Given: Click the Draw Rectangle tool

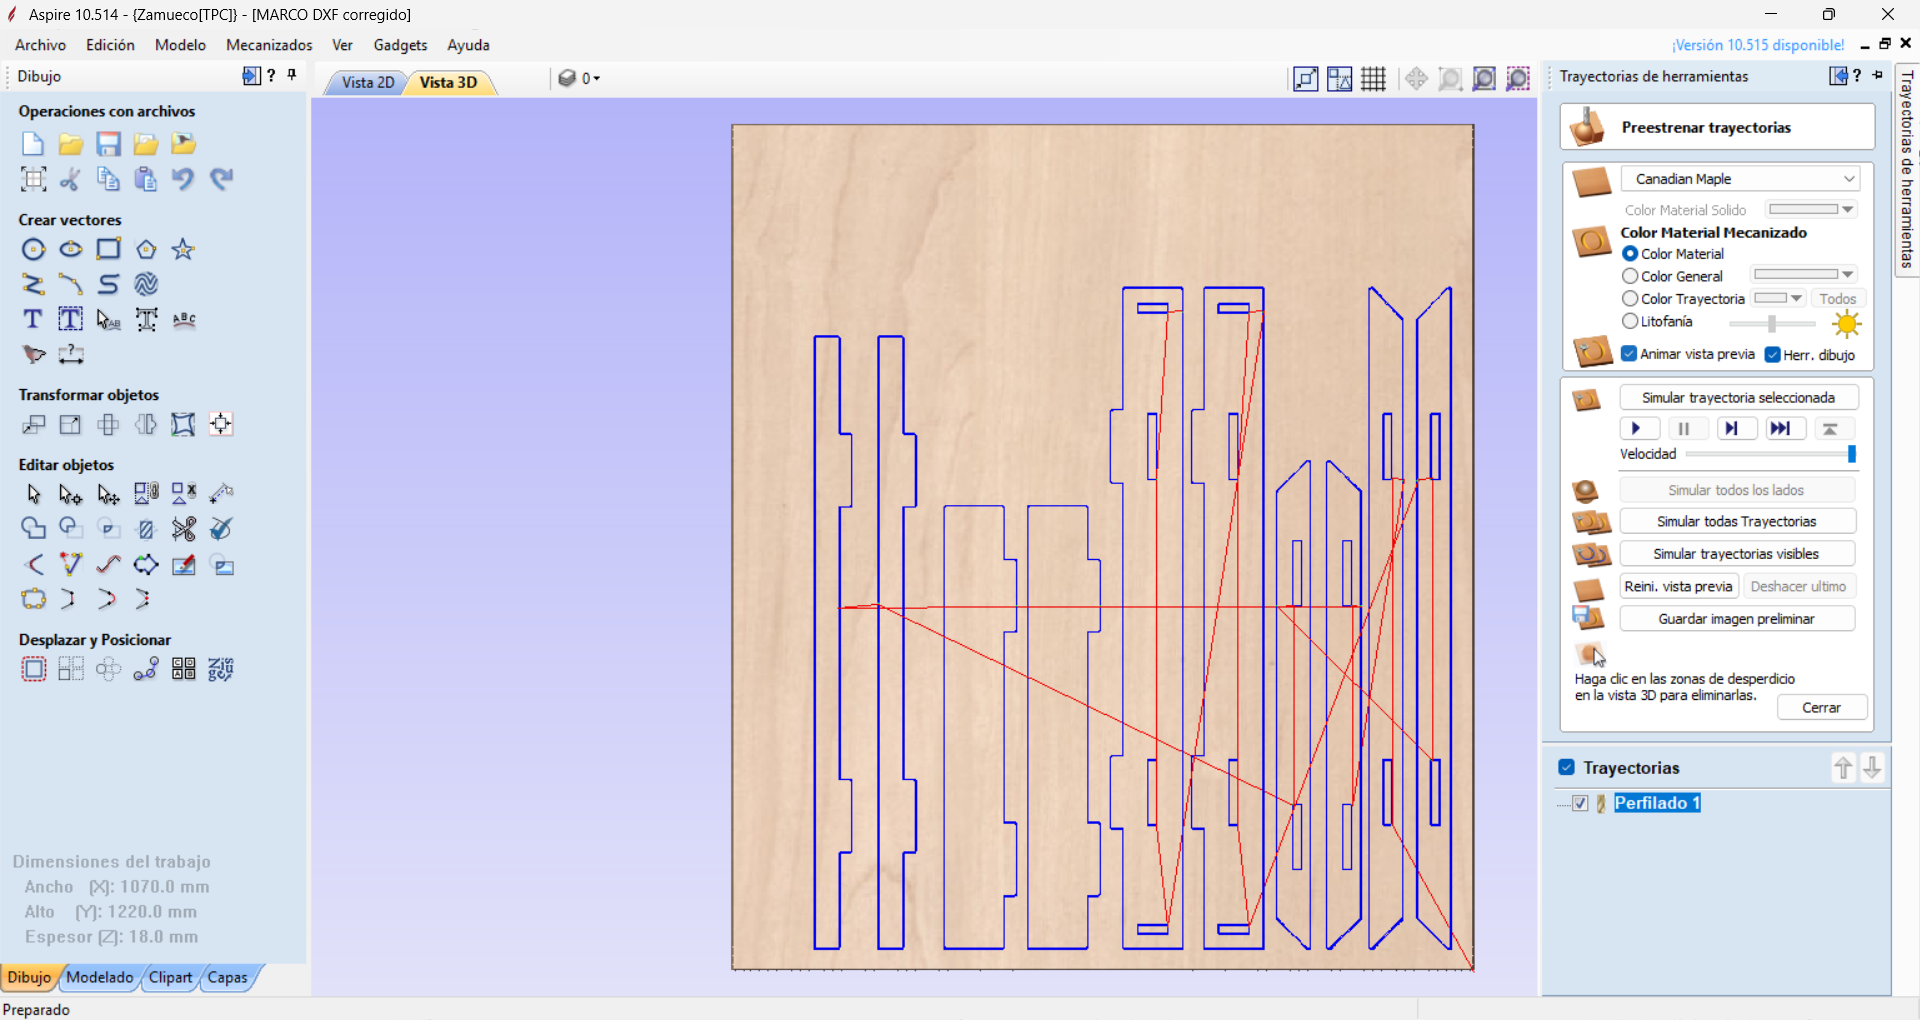Looking at the screenshot, I should tap(108, 249).
